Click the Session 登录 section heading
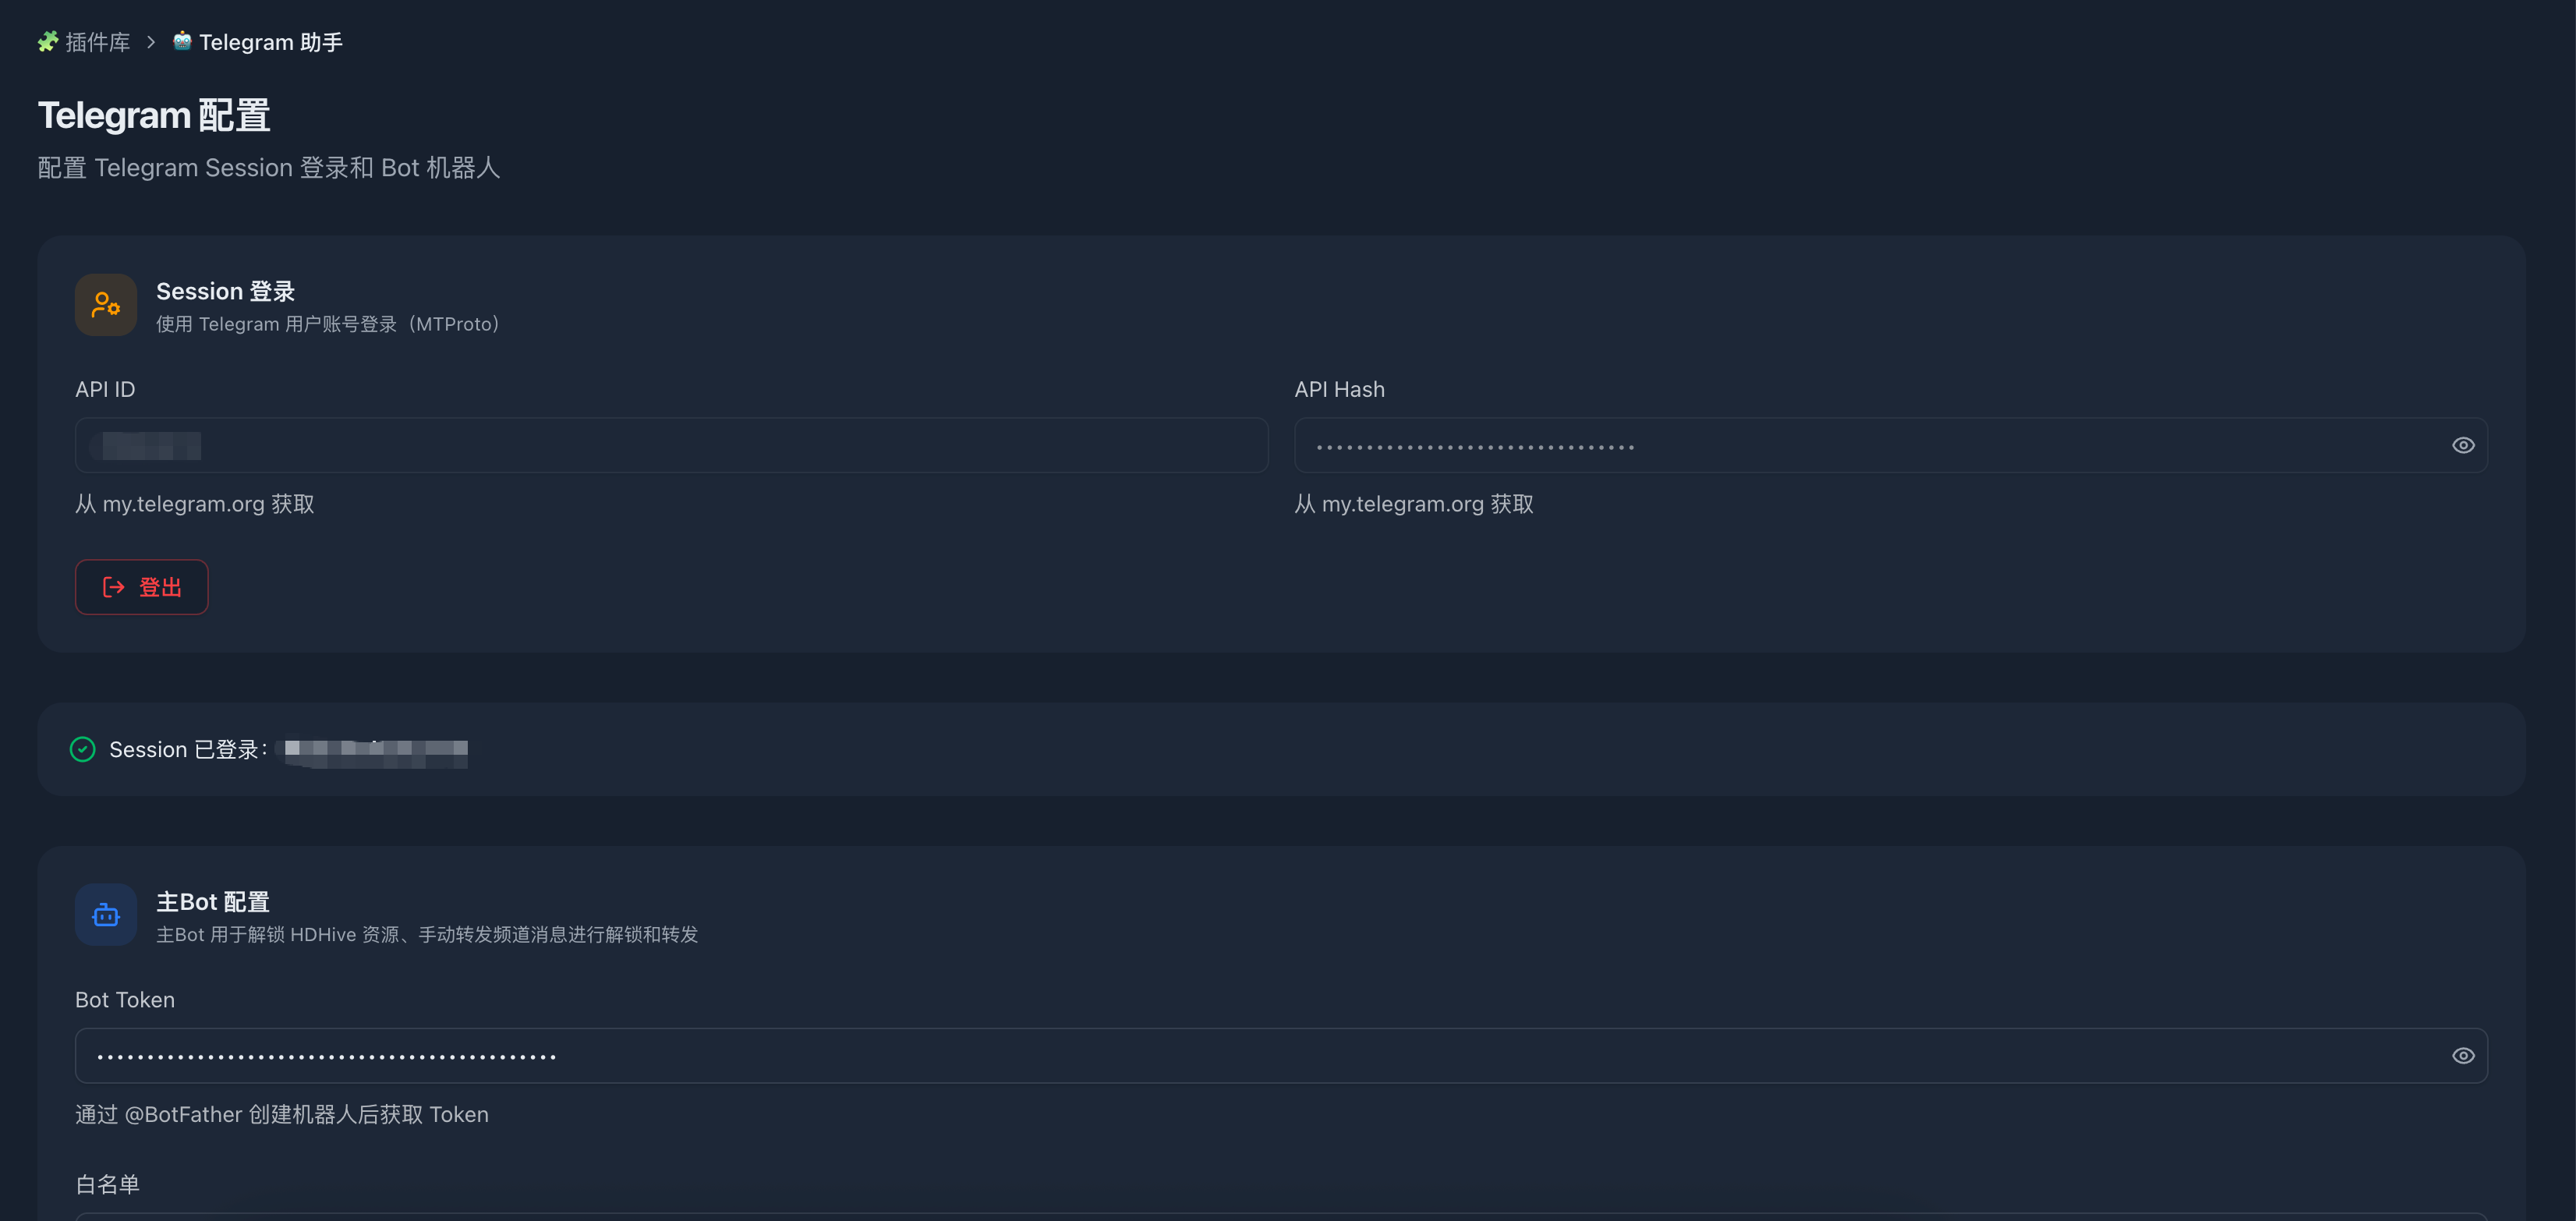Image resolution: width=2576 pixels, height=1221 pixels. [x=225, y=292]
